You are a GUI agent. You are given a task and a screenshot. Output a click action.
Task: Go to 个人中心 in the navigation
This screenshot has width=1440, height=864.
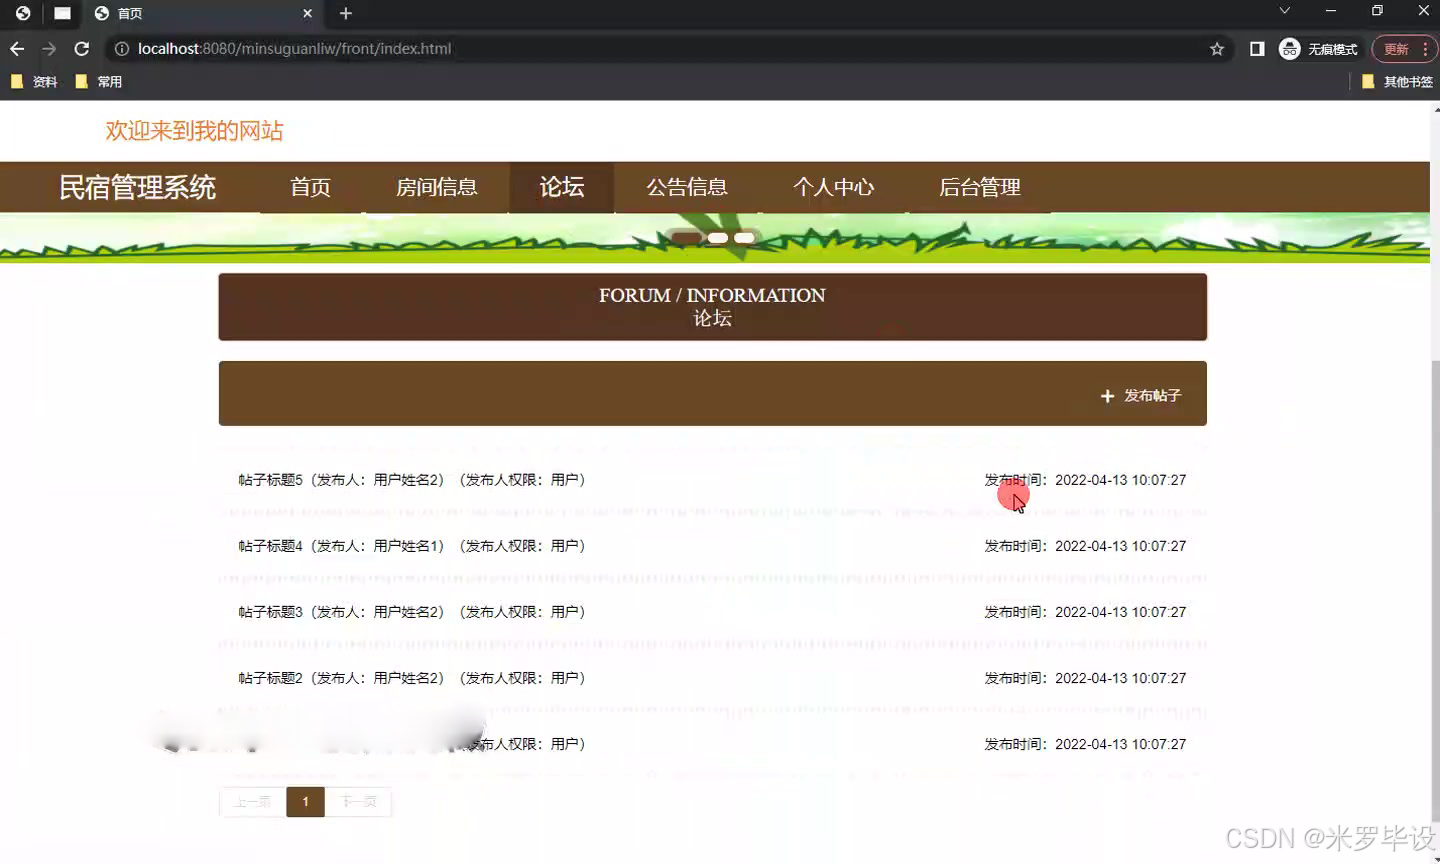click(x=834, y=187)
